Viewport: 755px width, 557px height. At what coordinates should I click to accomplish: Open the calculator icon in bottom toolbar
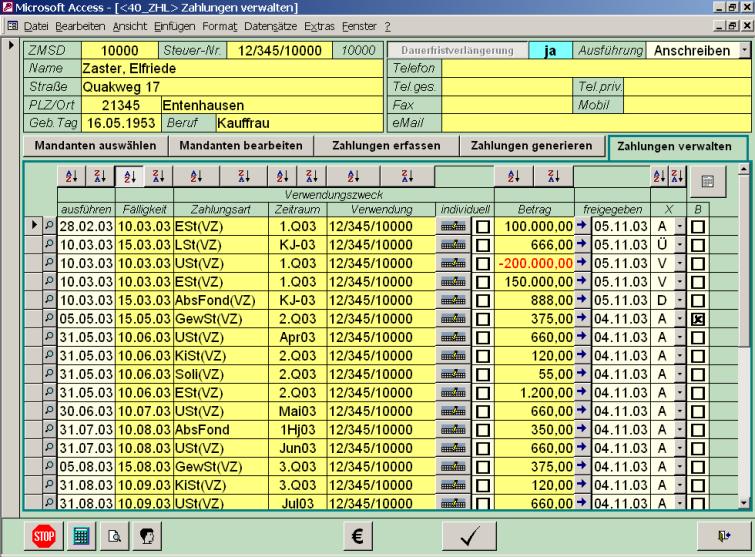tap(82, 535)
